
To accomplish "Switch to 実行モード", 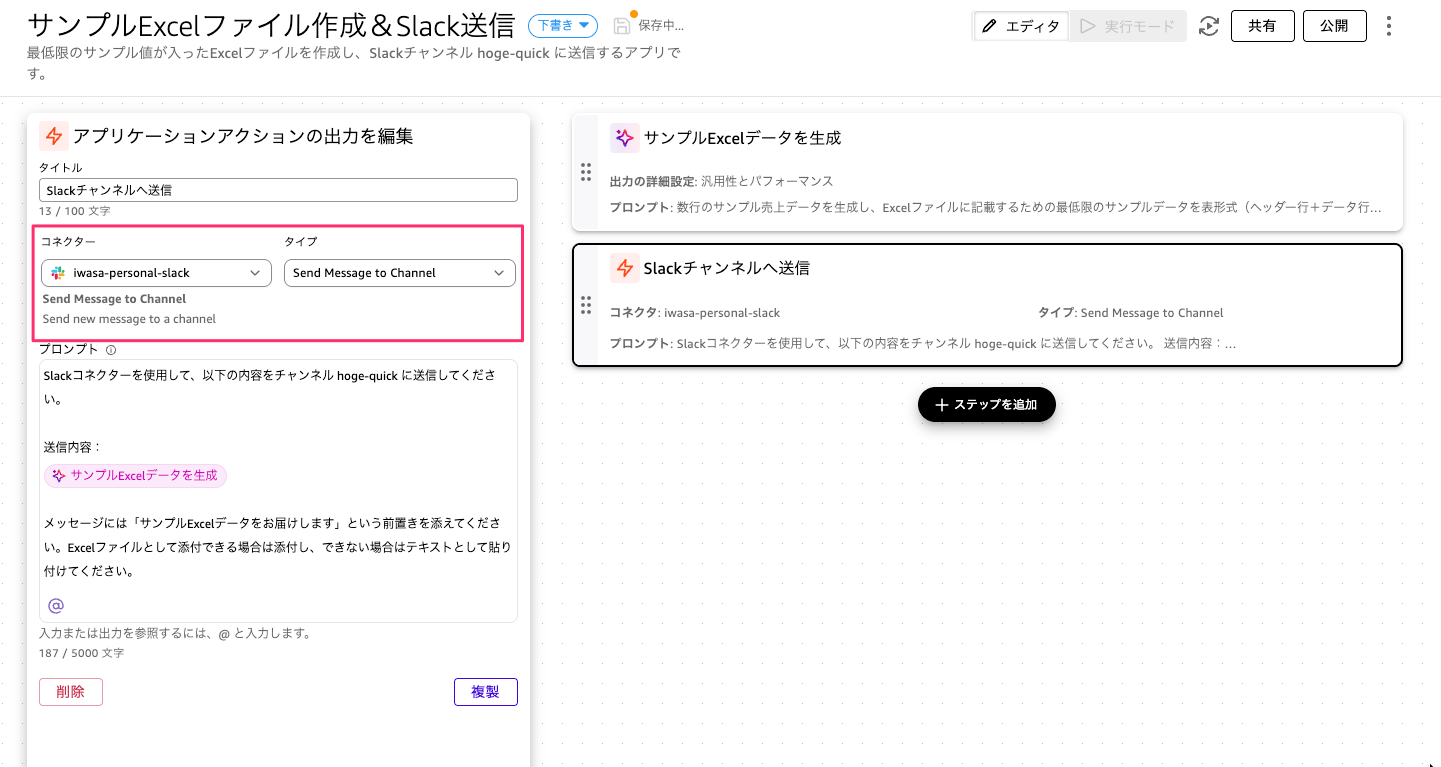I will (x=1127, y=26).
